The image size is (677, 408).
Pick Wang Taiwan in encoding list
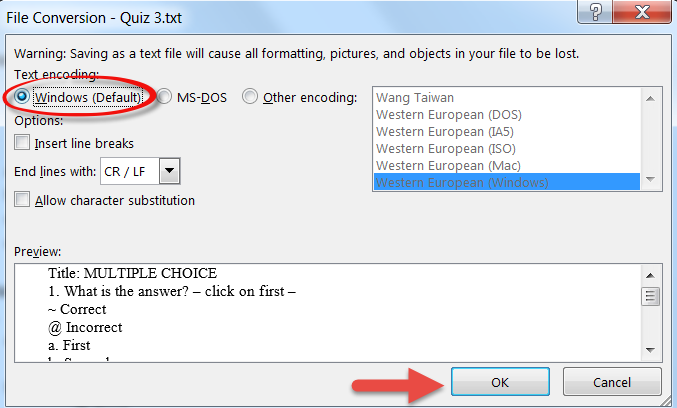414,98
